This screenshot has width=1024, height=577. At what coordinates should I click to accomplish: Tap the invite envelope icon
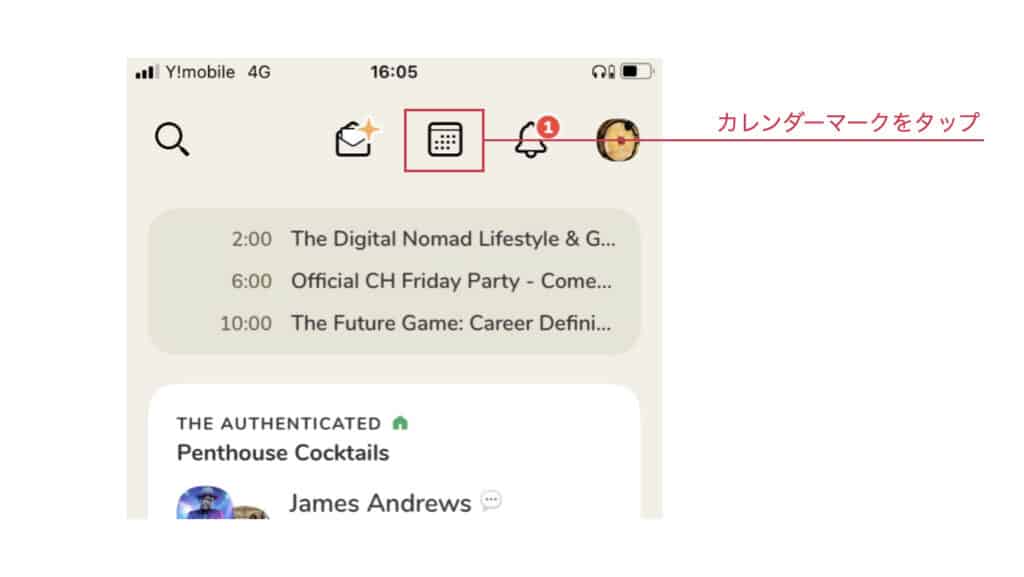(x=357, y=138)
